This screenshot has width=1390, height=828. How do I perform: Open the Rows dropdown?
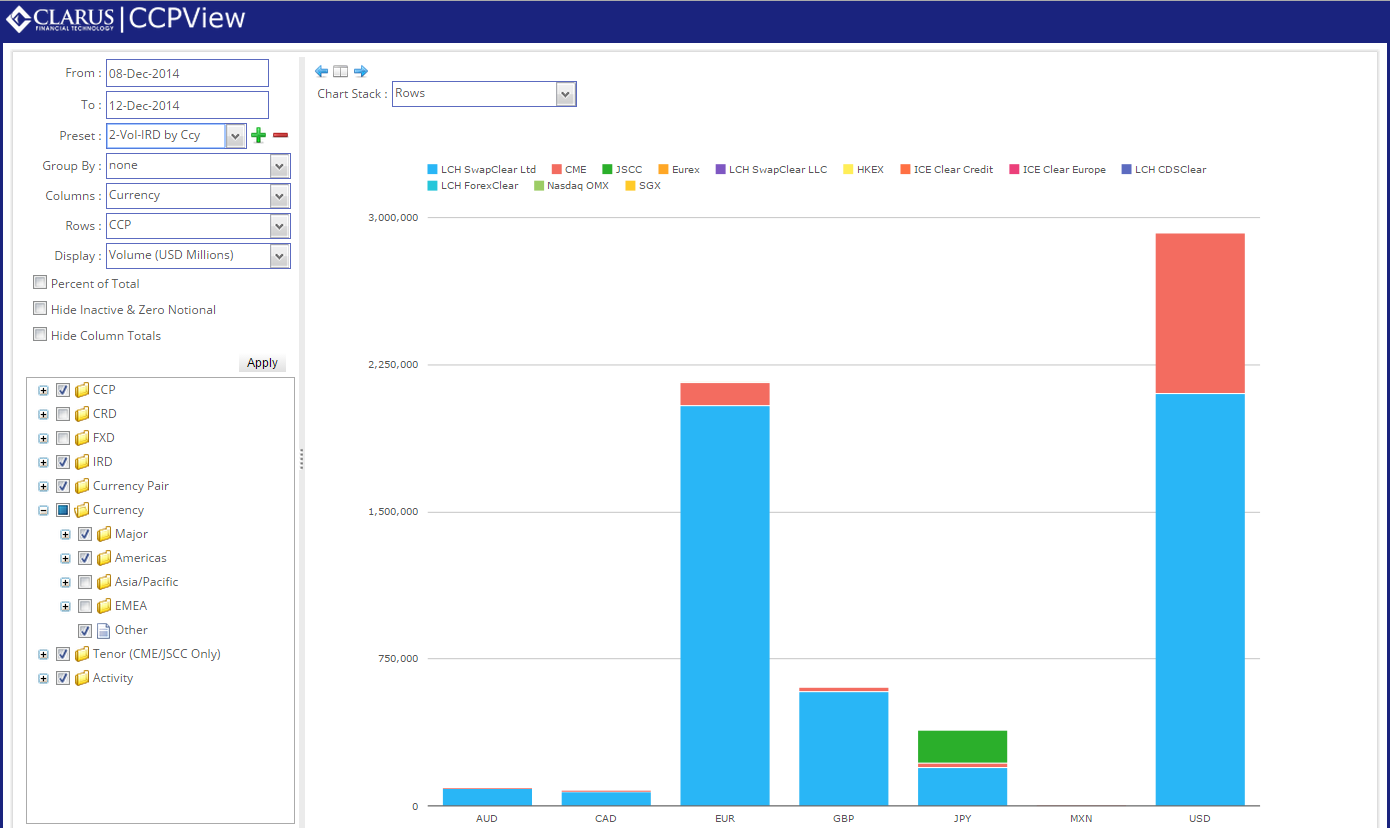tap(280, 226)
